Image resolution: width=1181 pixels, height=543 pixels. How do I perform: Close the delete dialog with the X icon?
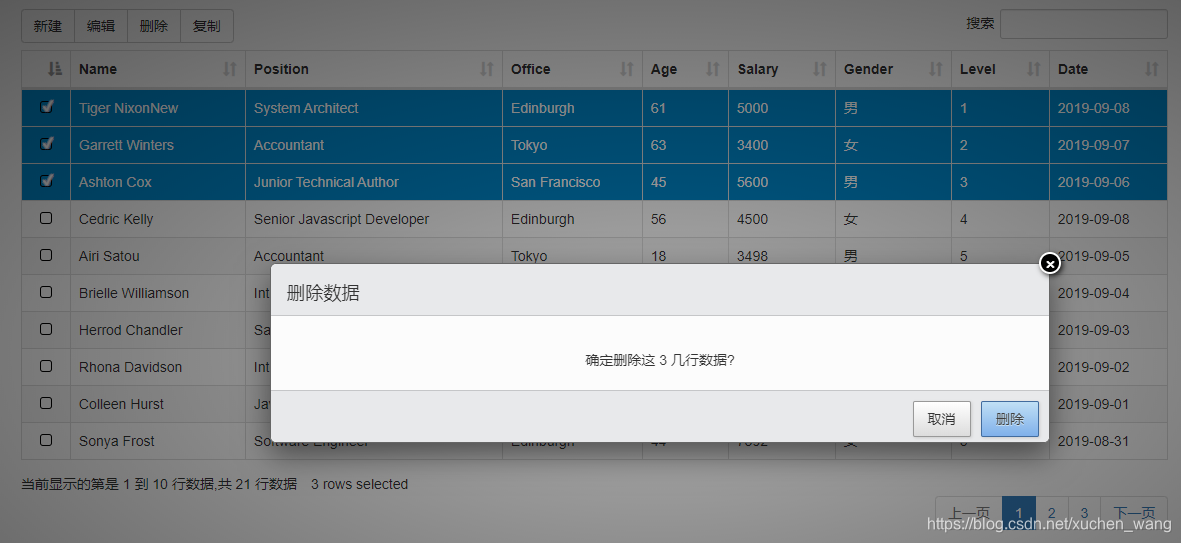click(x=1049, y=264)
